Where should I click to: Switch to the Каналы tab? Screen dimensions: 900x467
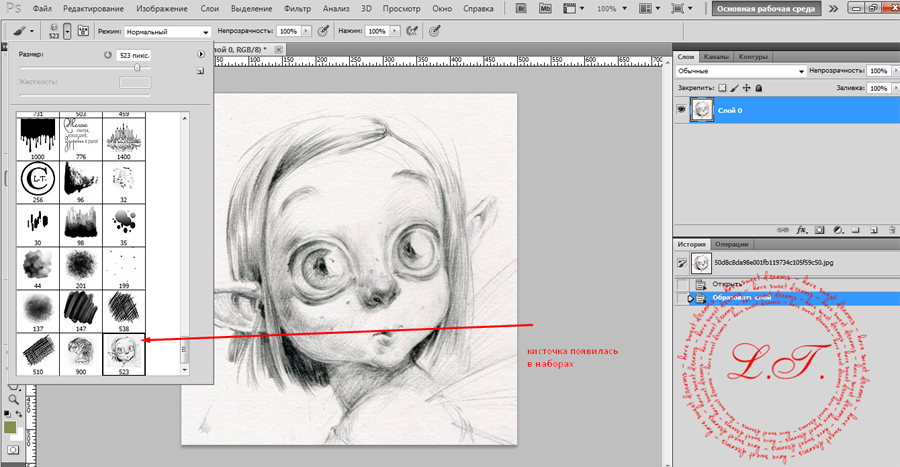coord(716,56)
